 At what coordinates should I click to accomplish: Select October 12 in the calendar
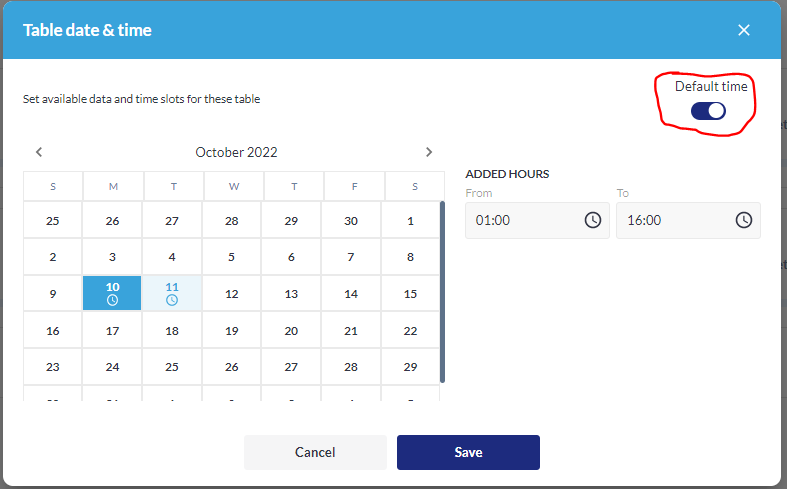[x=232, y=294]
